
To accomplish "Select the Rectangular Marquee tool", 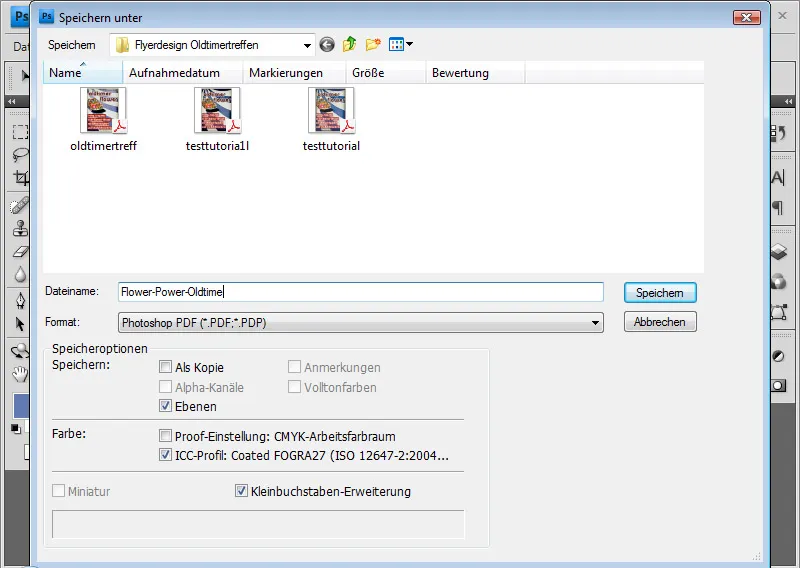I will tap(20, 132).
